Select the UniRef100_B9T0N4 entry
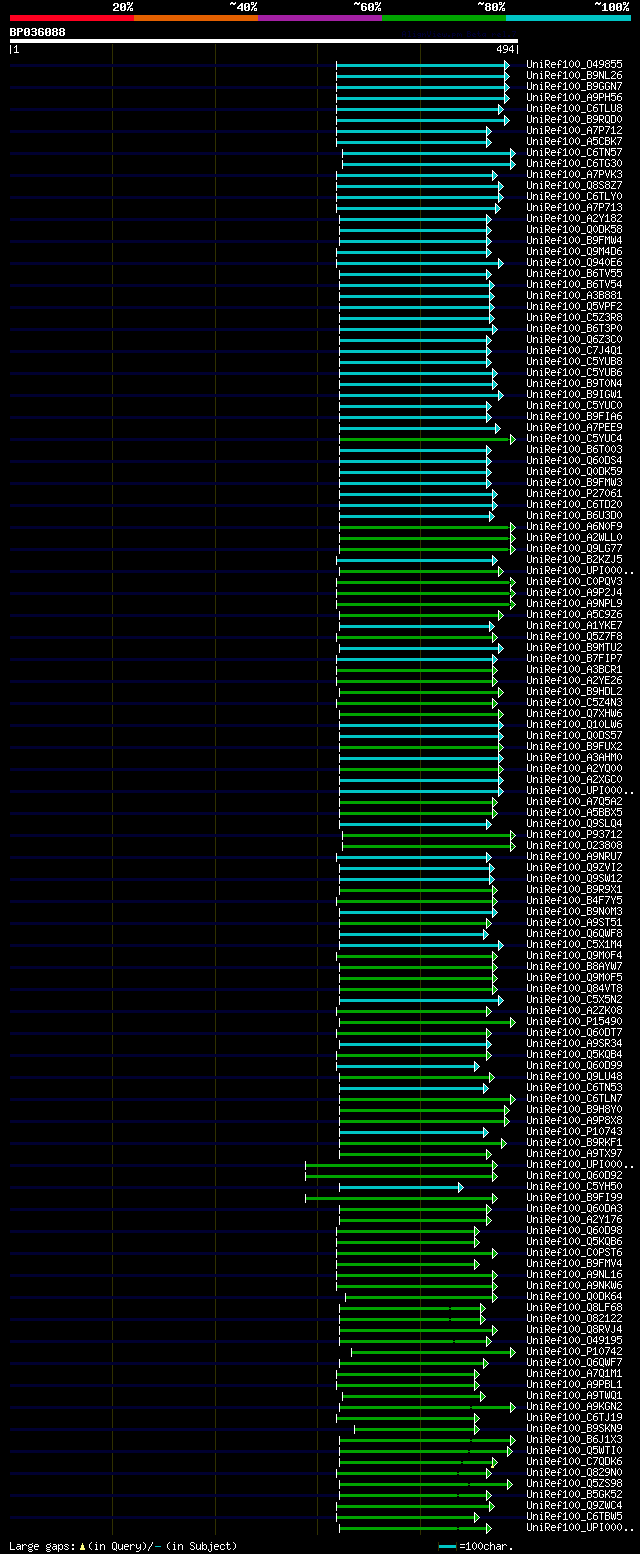Screen dimensions: 640x1554 pyautogui.click(x=575, y=383)
